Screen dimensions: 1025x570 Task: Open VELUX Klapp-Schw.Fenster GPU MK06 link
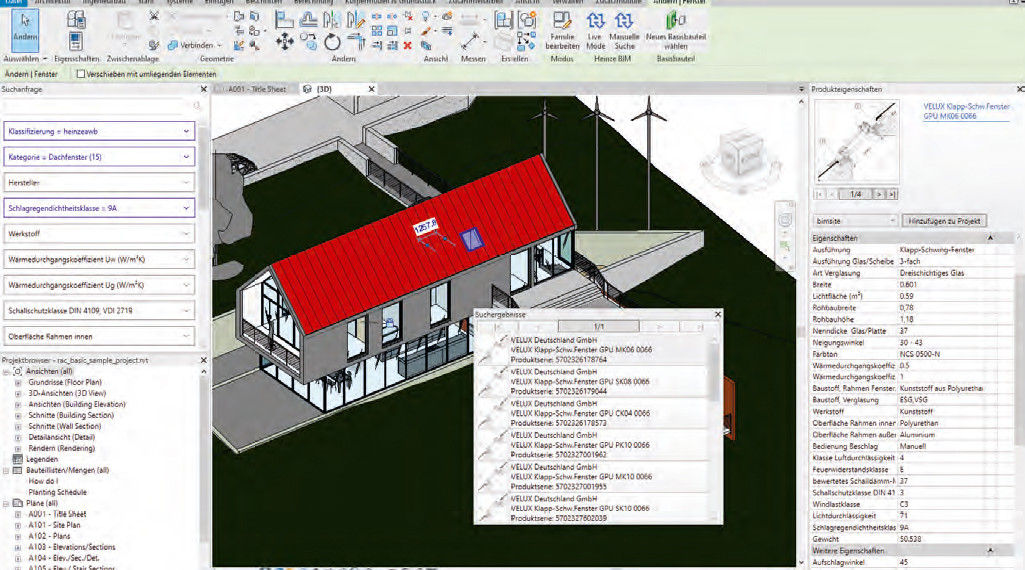[966, 111]
